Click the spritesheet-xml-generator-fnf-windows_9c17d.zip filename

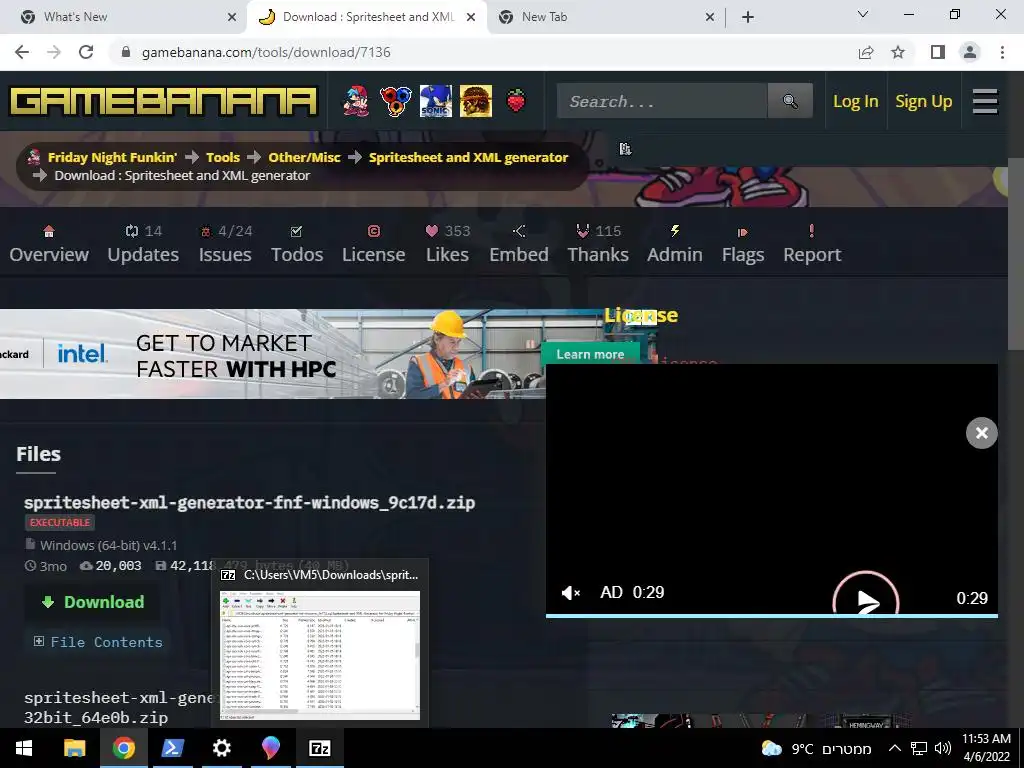pos(249,502)
